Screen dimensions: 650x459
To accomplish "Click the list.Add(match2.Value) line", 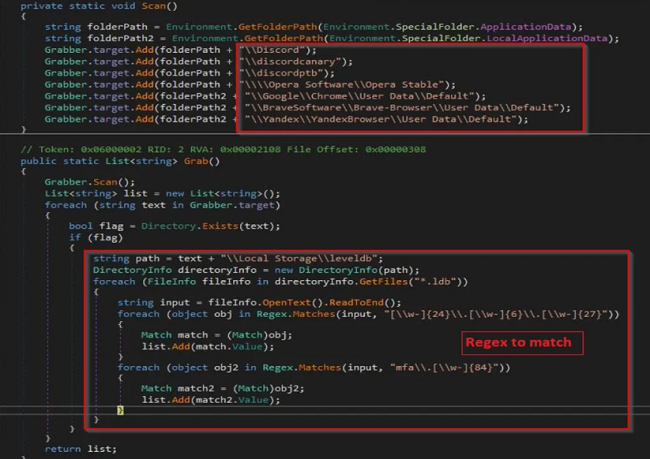I will [211, 401].
